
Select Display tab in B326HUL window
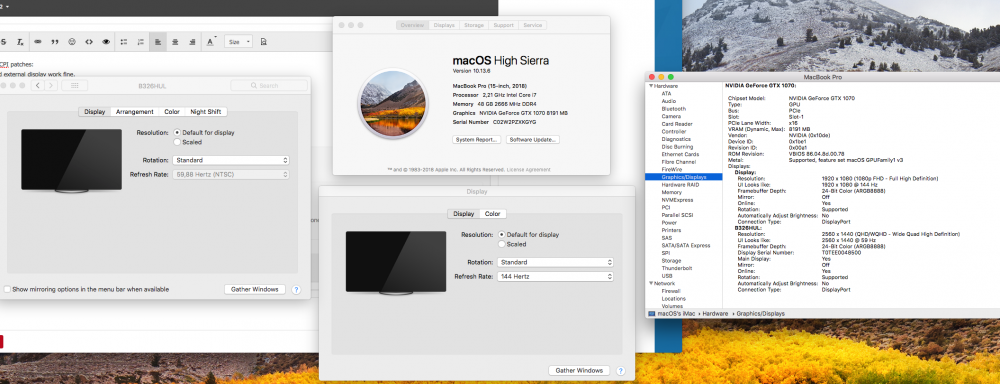coord(94,112)
